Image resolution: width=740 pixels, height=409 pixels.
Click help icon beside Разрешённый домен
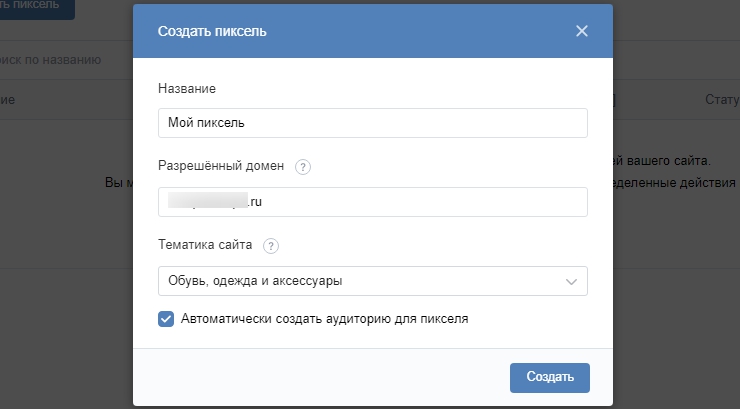(304, 167)
